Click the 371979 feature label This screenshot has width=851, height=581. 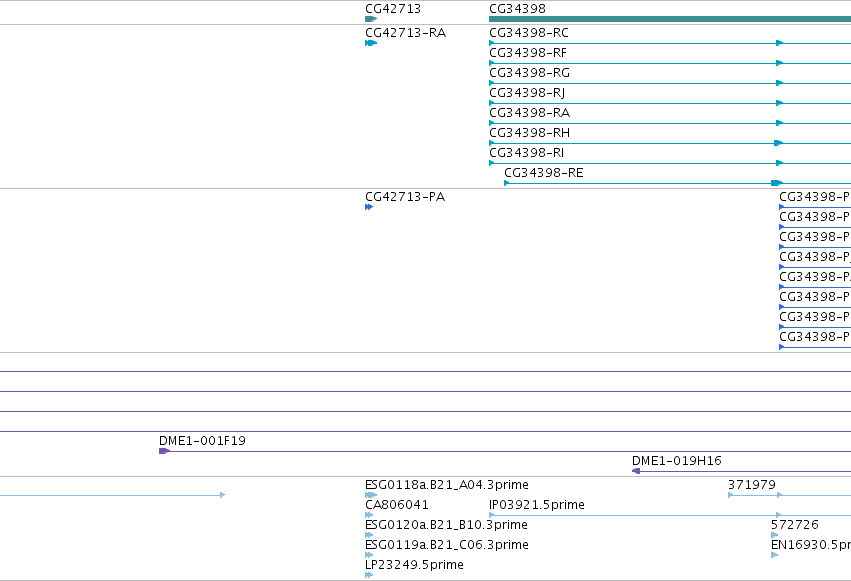point(752,485)
